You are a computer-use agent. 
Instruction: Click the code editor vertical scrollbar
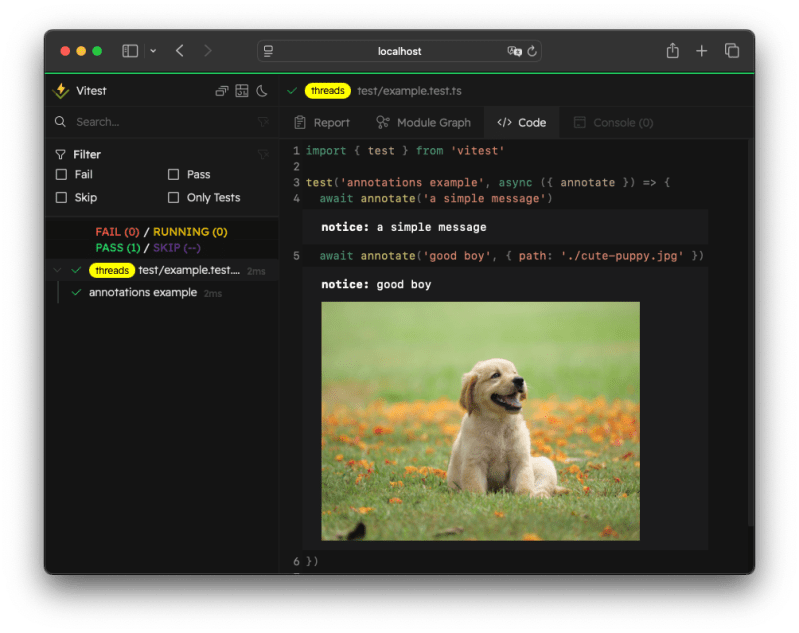[x=751, y=331]
